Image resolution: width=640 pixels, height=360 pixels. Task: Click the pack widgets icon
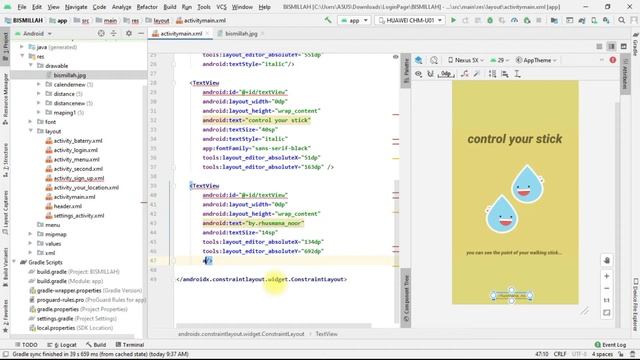[492, 74]
